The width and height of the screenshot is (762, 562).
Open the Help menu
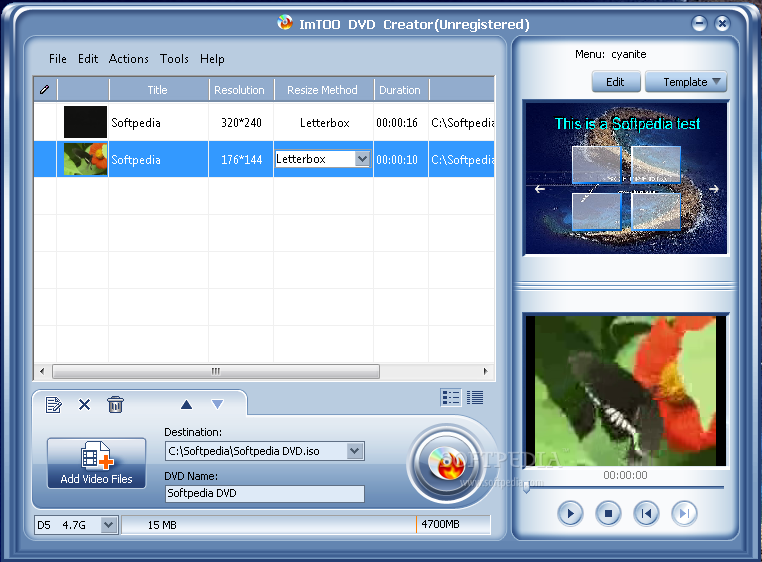tap(212, 59)
